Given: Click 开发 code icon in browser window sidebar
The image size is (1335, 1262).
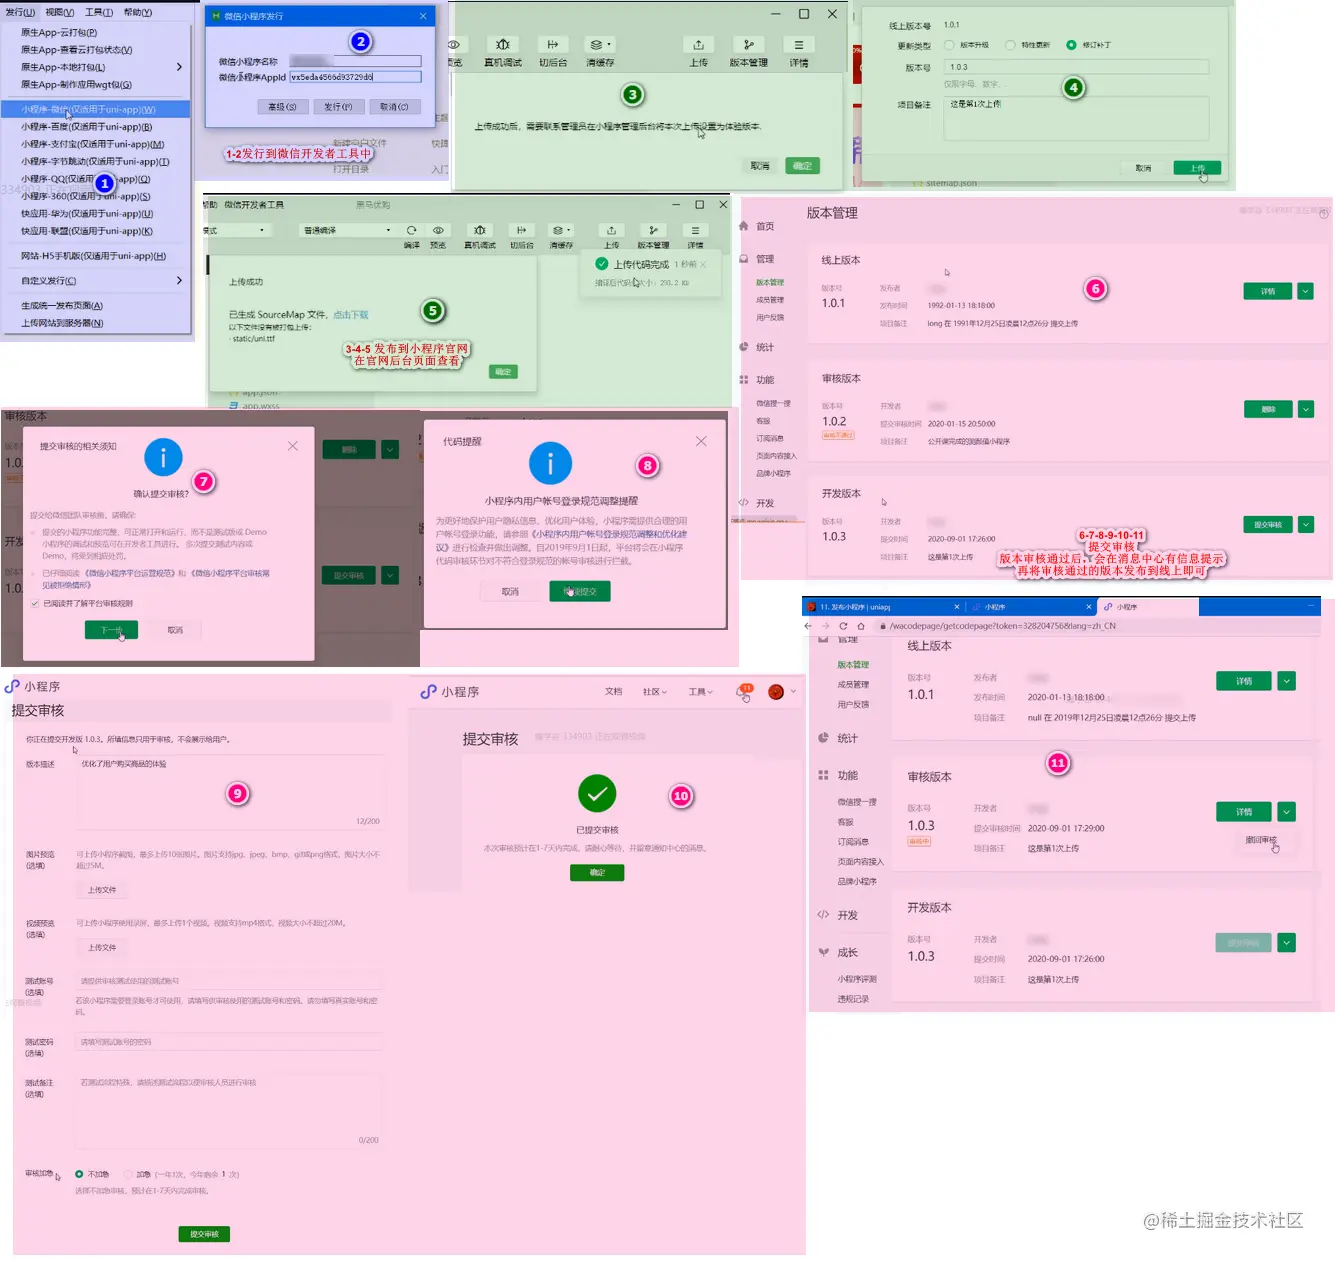Looking at the screenshot, I should point(823,914).
